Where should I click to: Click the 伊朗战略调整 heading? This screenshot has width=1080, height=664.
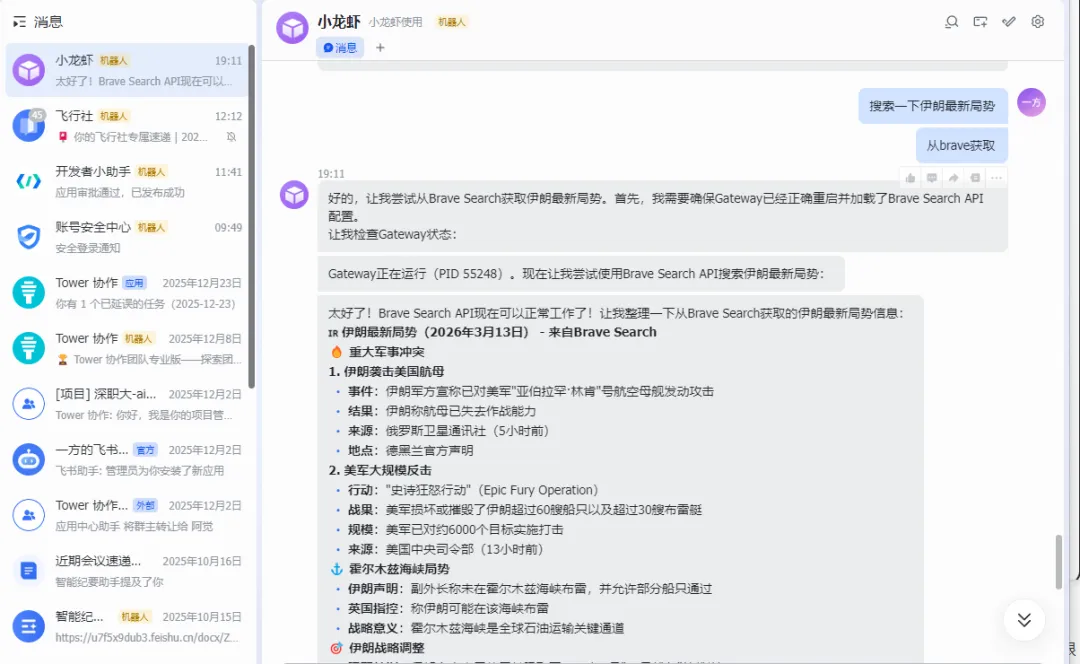(x=386, y=648)
